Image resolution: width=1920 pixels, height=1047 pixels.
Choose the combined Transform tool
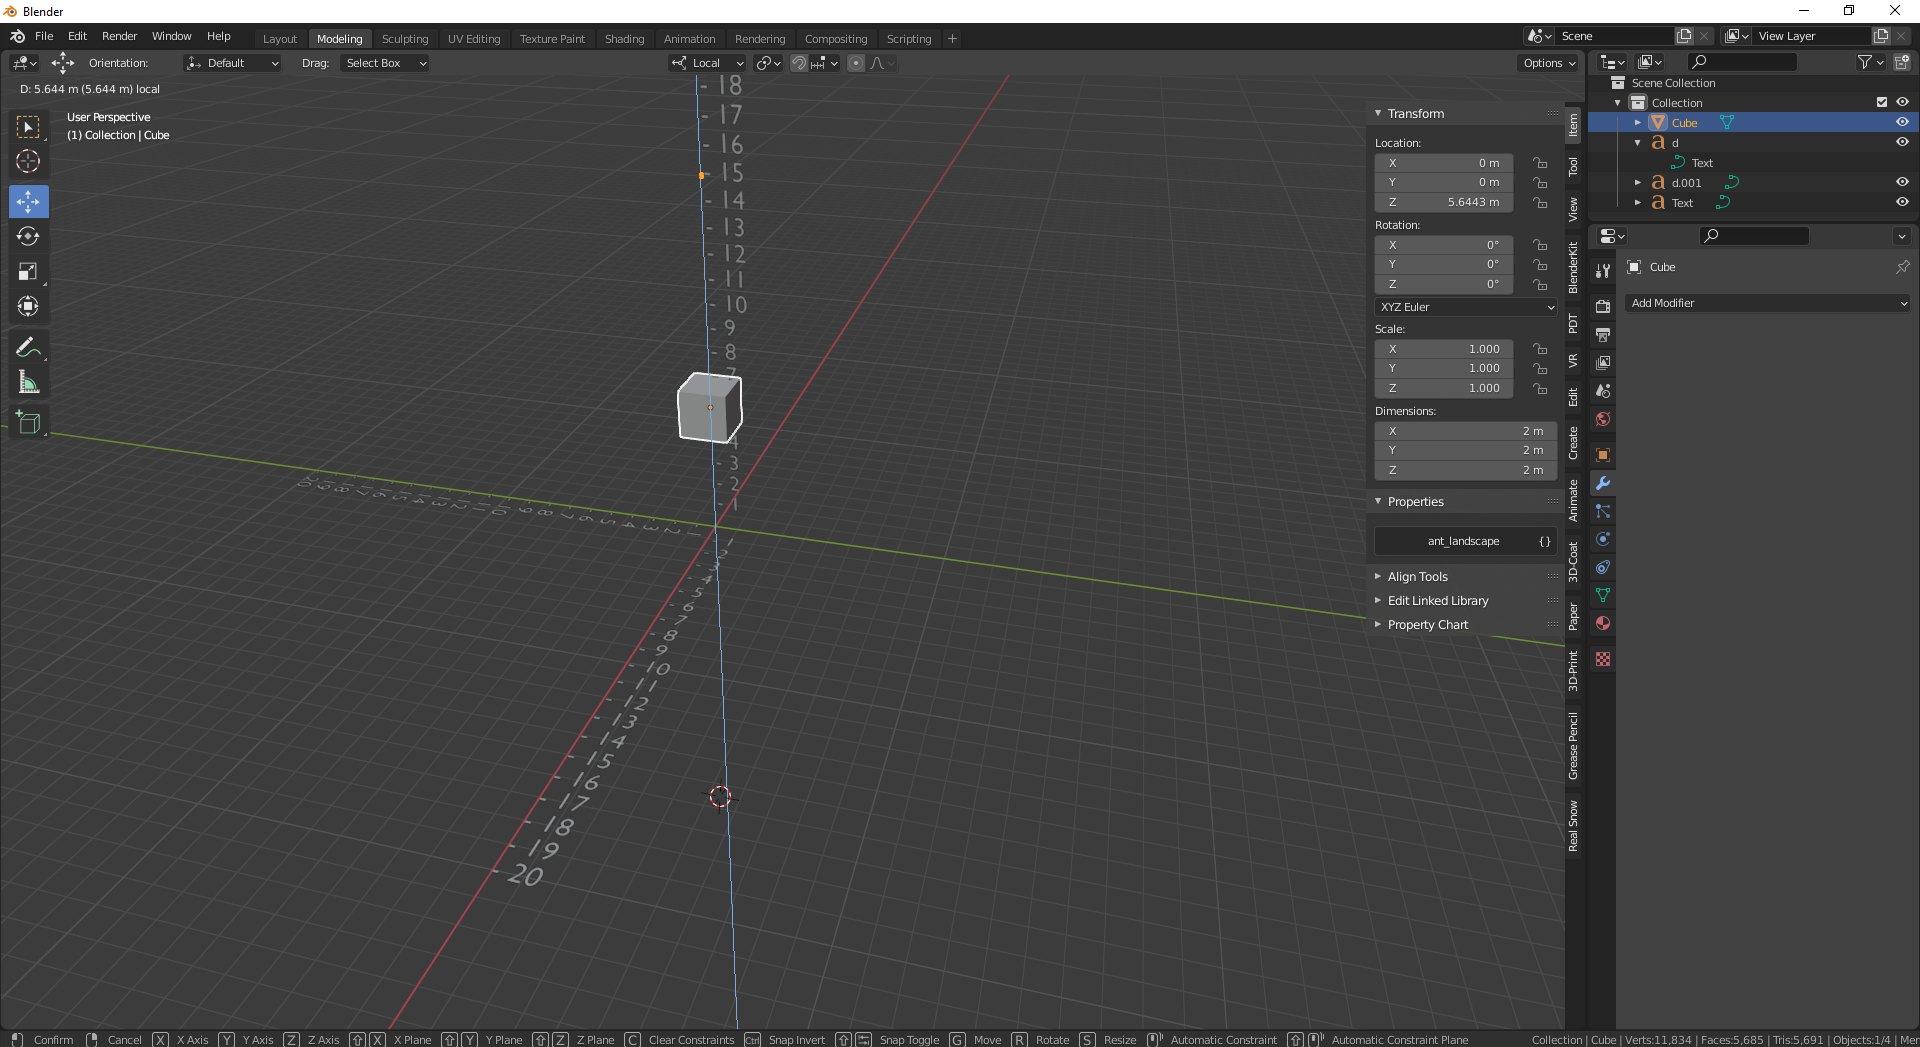[x=28, y=306]
